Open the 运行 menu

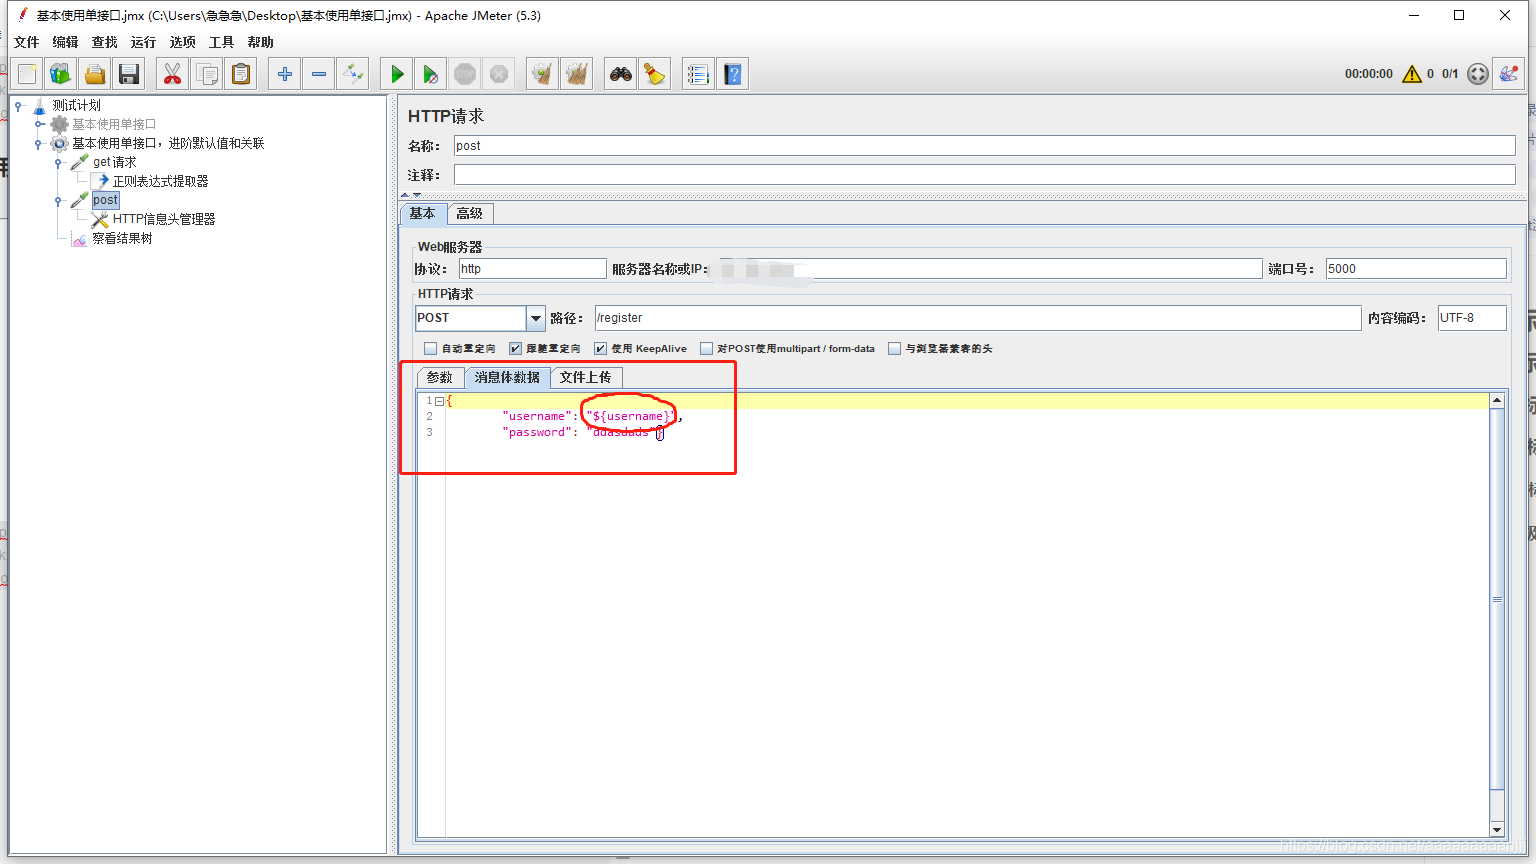click(x=143, y=42)
